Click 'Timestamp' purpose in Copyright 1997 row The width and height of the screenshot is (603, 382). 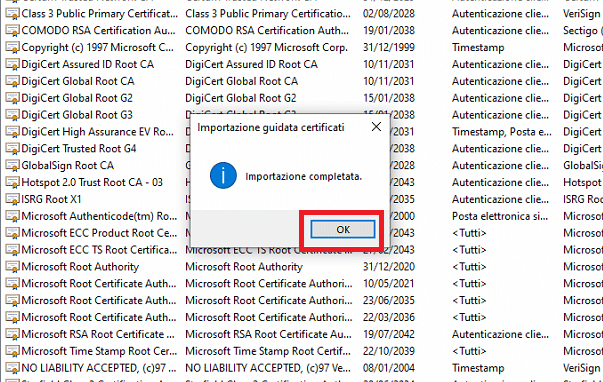coord(478,48)
